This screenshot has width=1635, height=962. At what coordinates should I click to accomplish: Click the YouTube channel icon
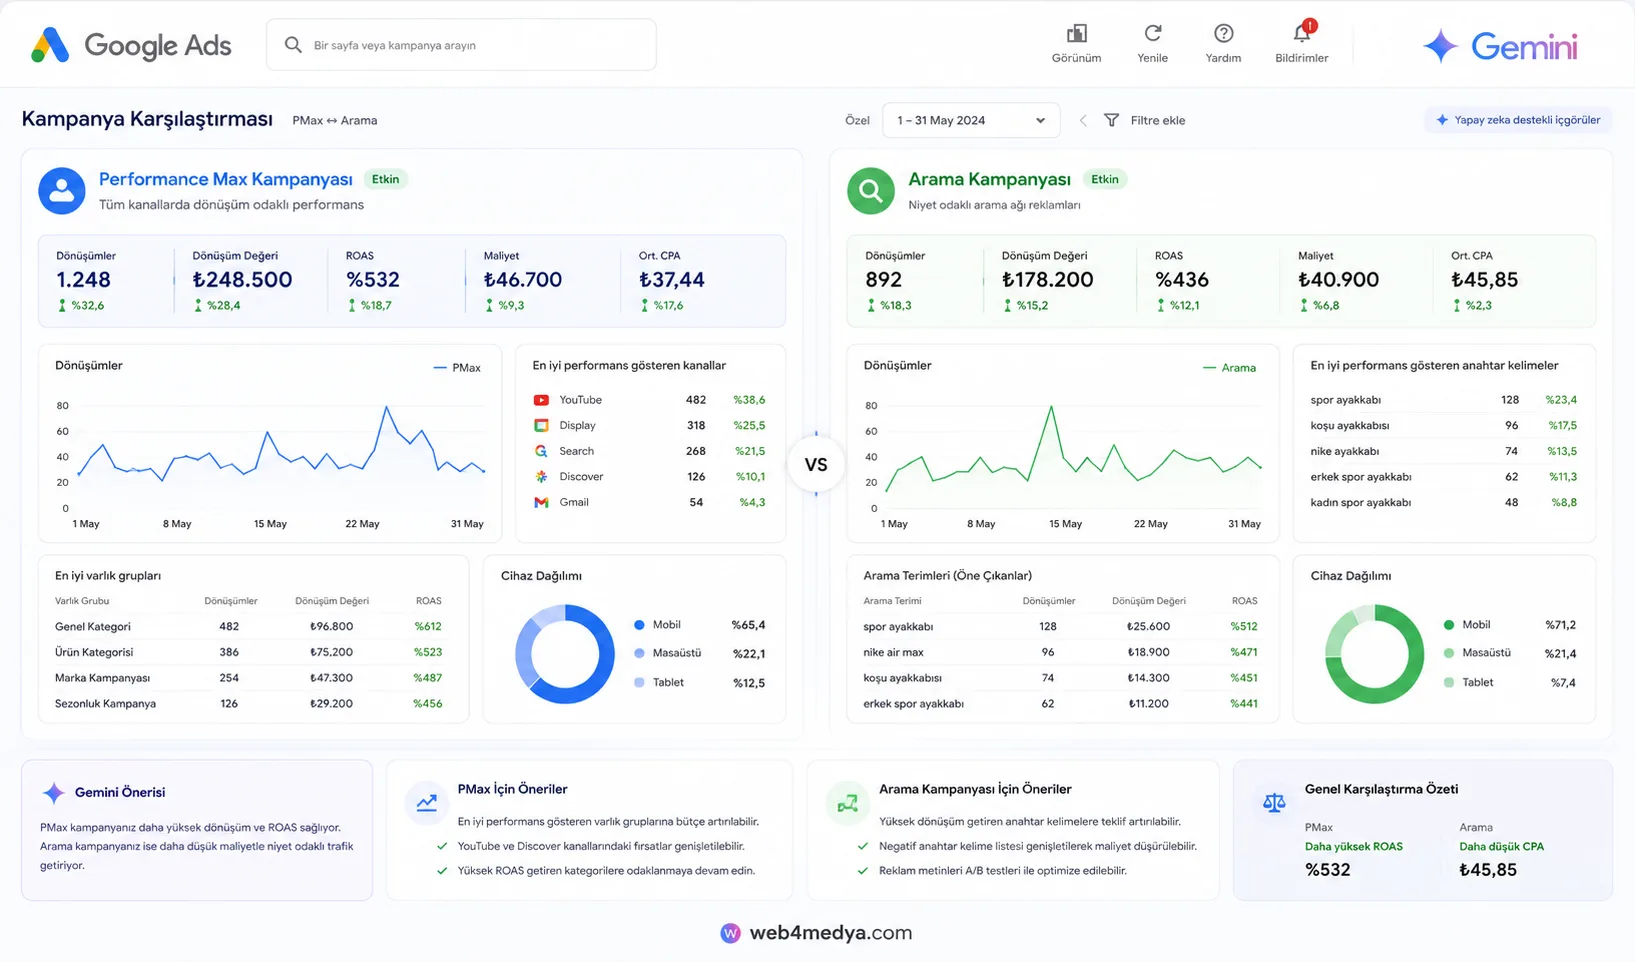click(x=541, y=400)
